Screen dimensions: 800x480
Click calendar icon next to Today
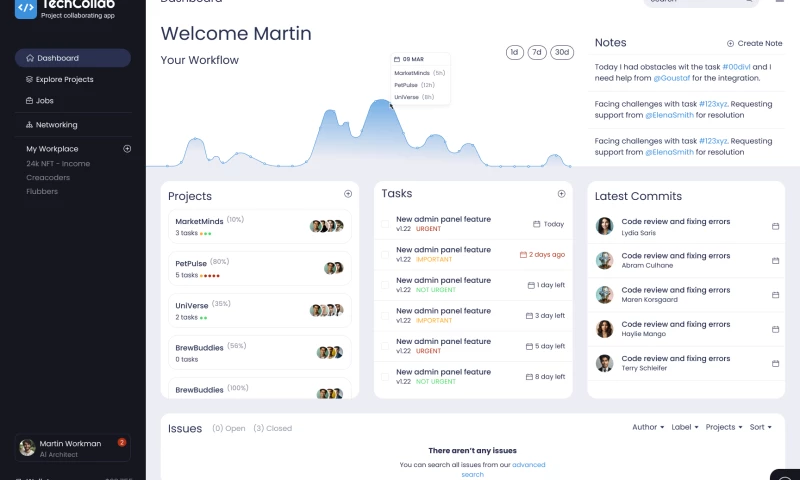[x=536, y=224]
